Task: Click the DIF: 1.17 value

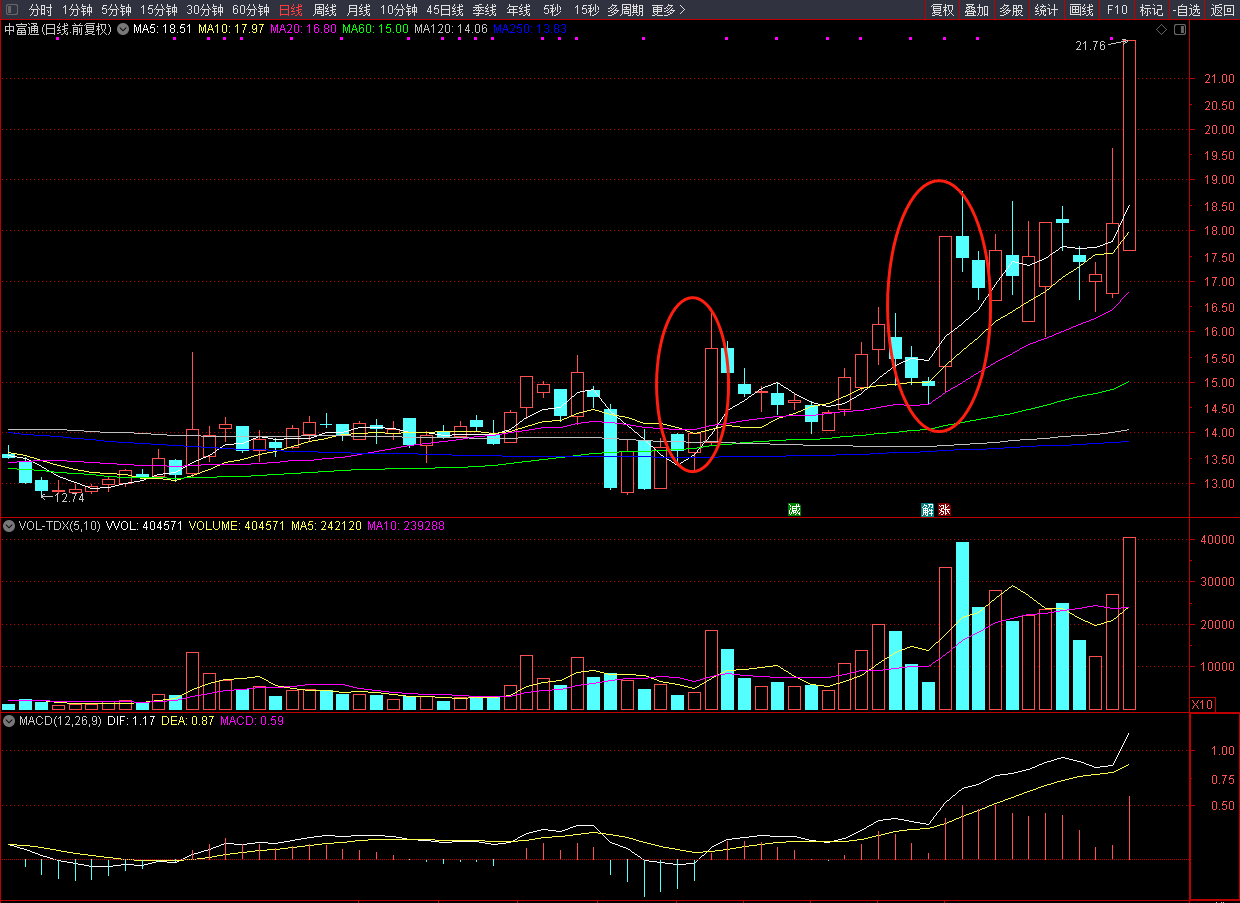Action: pyautogui.click(x=131, y=720)
